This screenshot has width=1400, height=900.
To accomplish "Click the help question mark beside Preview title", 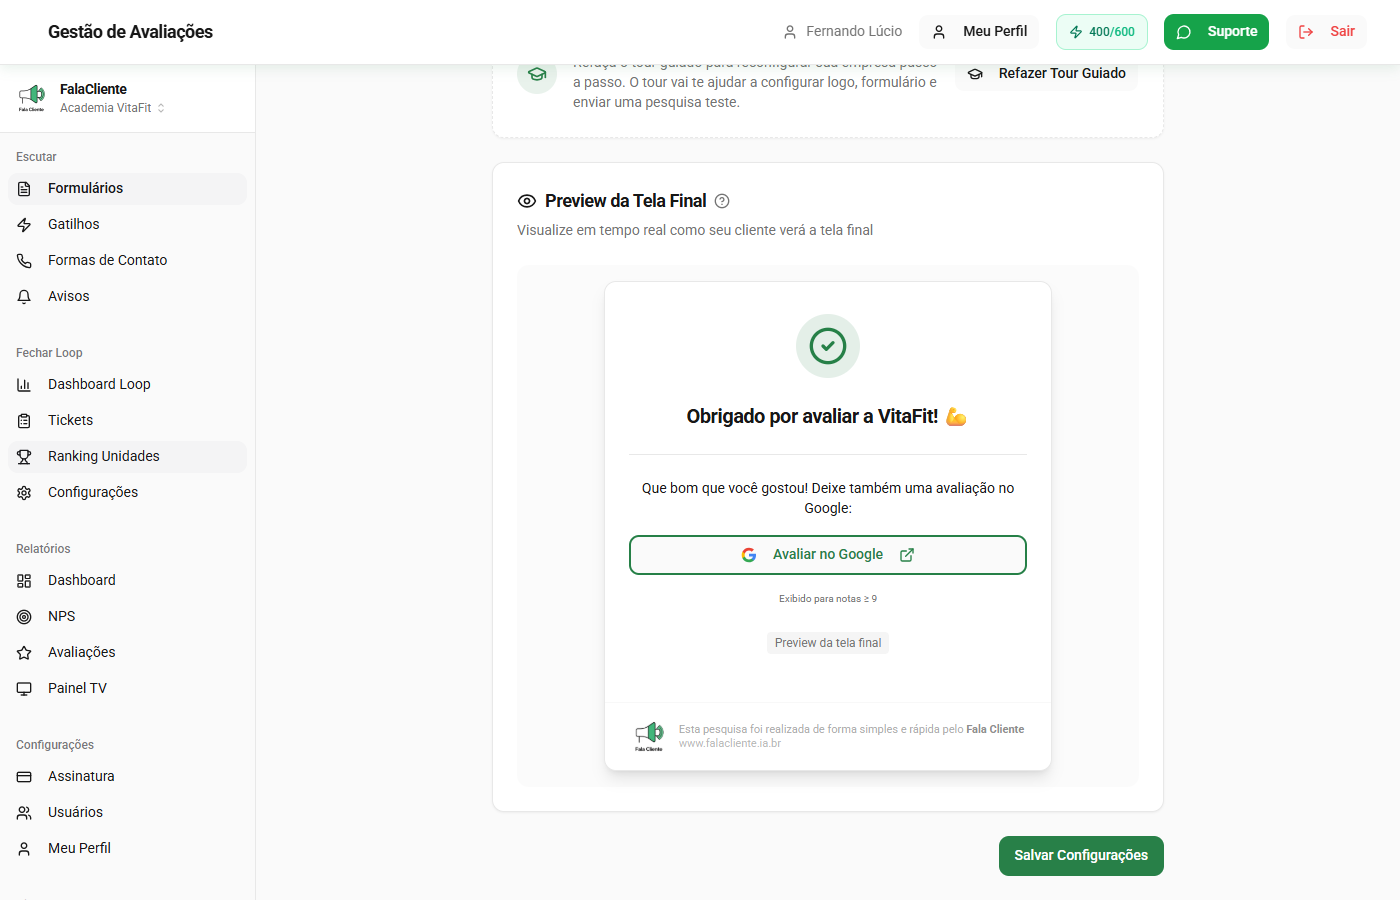I will point(722,201).
